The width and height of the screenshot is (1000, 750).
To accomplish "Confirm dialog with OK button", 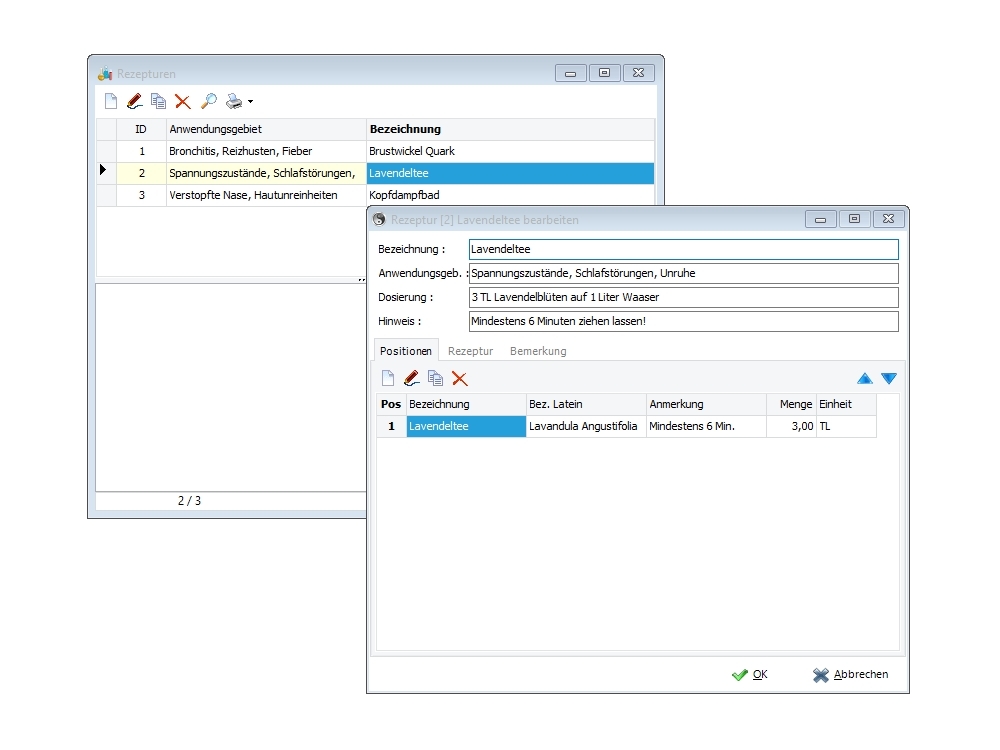I will click(x=750, y=674).
